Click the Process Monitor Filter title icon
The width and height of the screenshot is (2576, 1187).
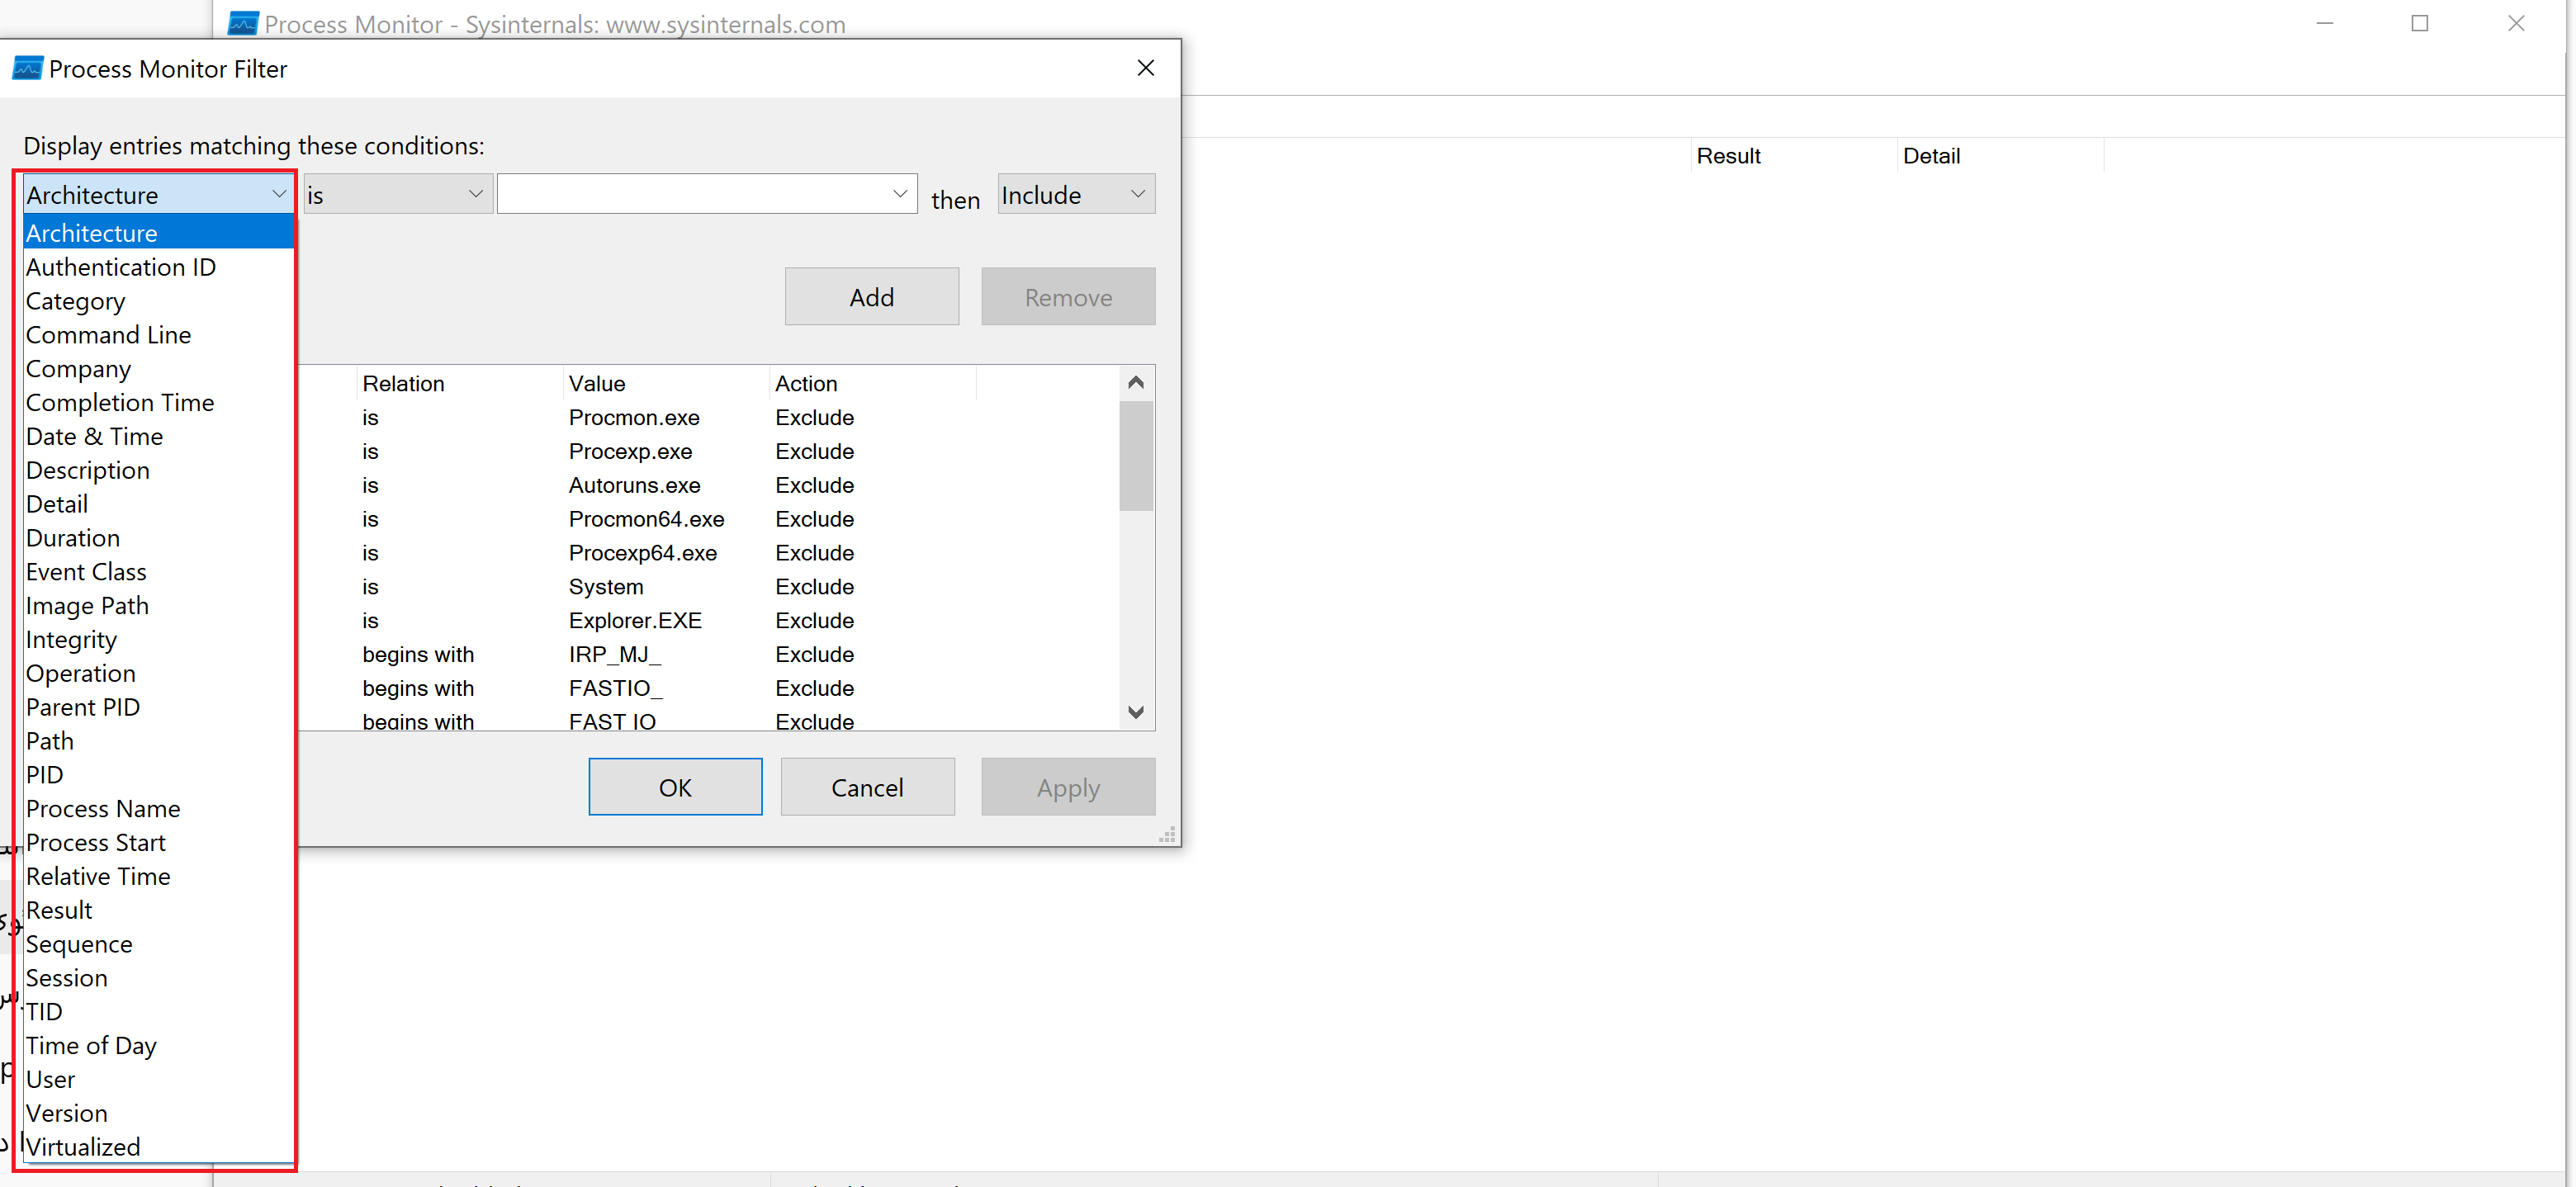point(27,69)
